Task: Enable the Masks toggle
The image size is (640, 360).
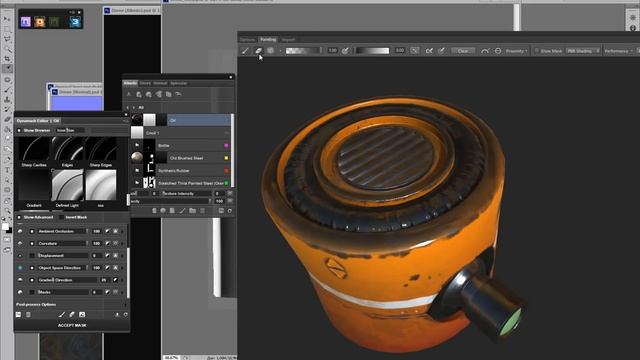Action: point(32,292)
